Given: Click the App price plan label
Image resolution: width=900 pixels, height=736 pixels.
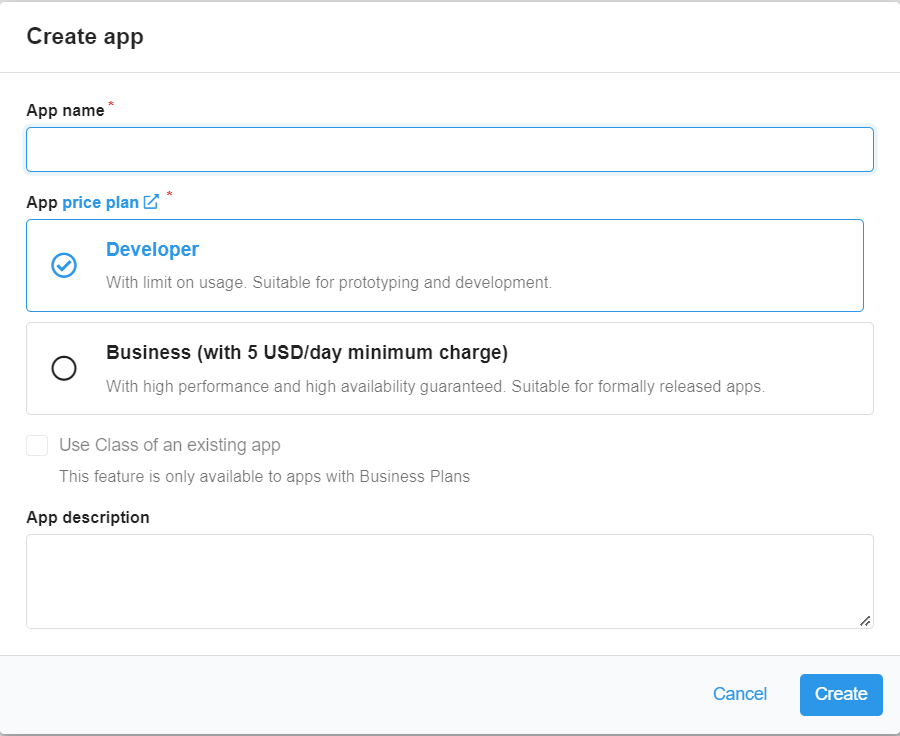Looking at the screenshot, I should (44, 201).
